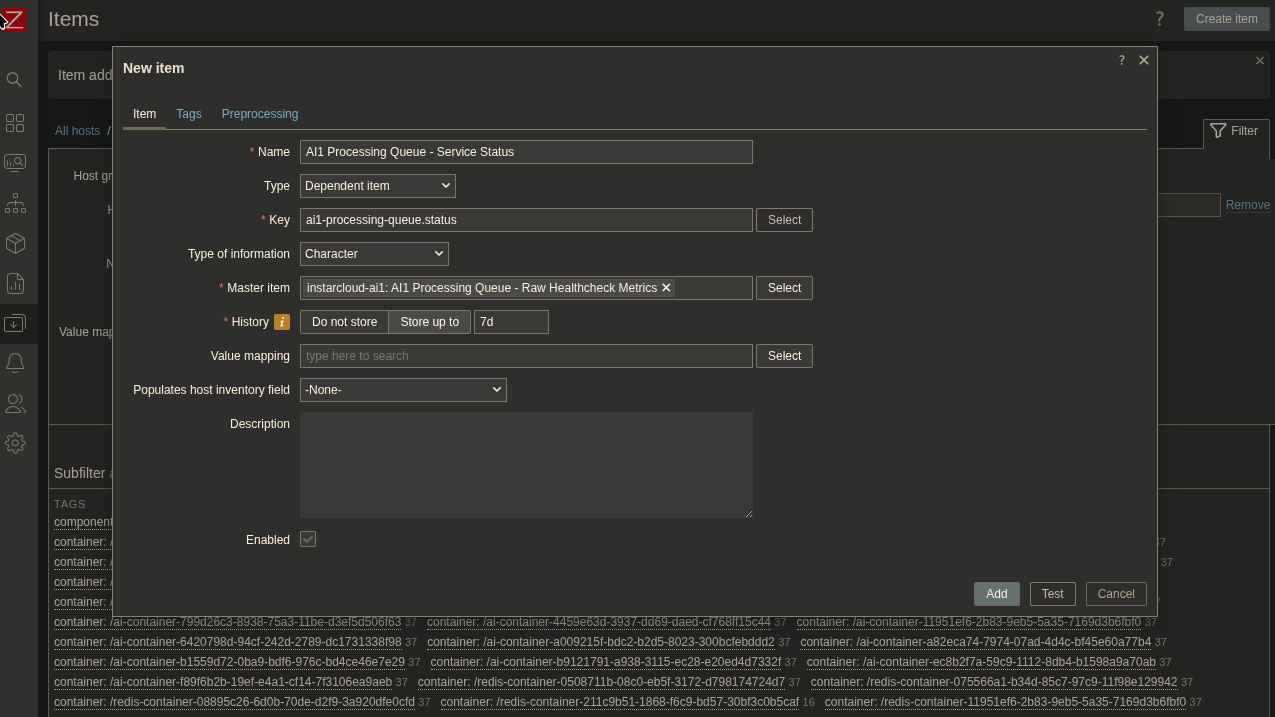Image resolution: width=1275 pixels, height=717 pixels.
Task: Open Populates host inventory field dropdown
Action: [x=403, y=390]
